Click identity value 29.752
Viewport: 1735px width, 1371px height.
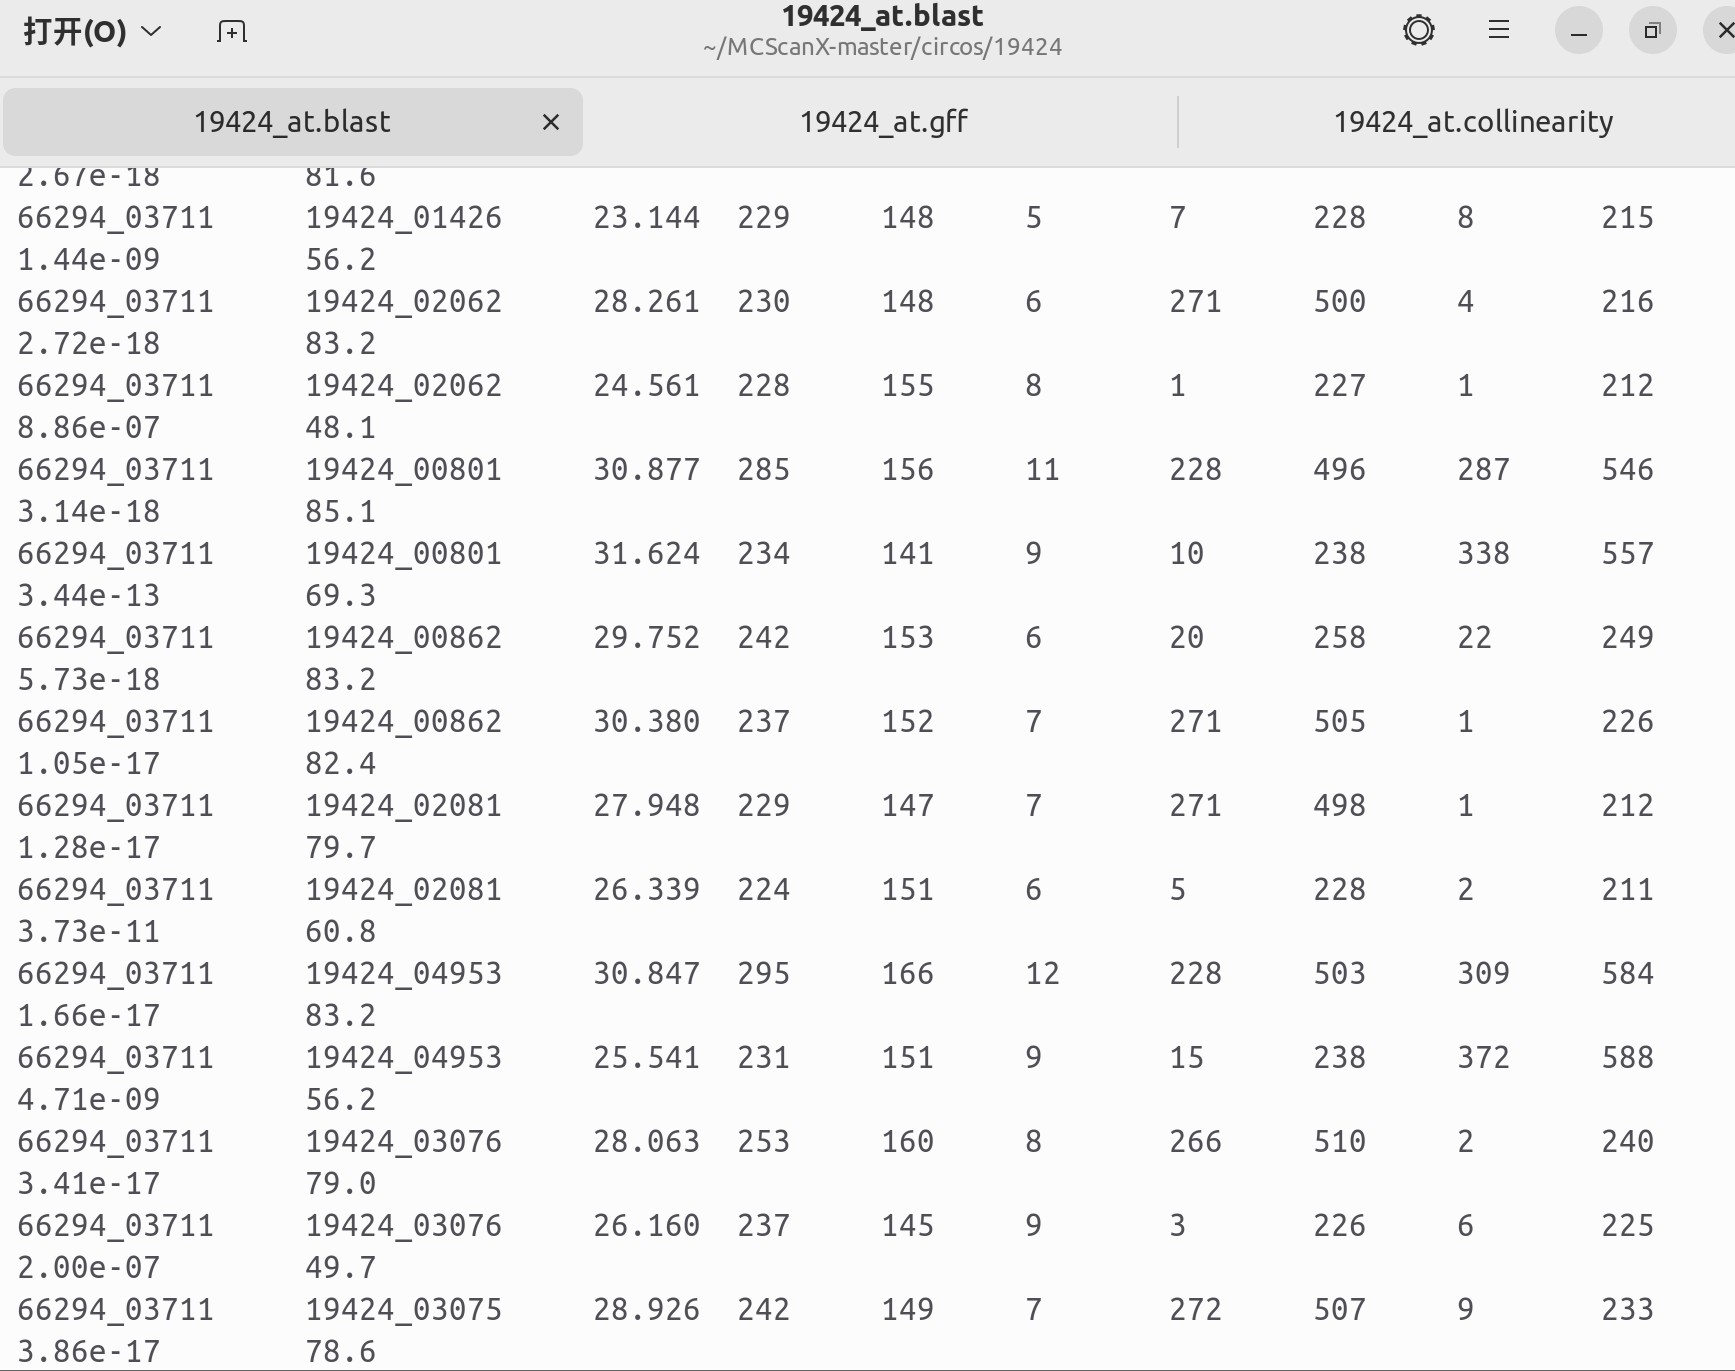click(x=646, y=638)
